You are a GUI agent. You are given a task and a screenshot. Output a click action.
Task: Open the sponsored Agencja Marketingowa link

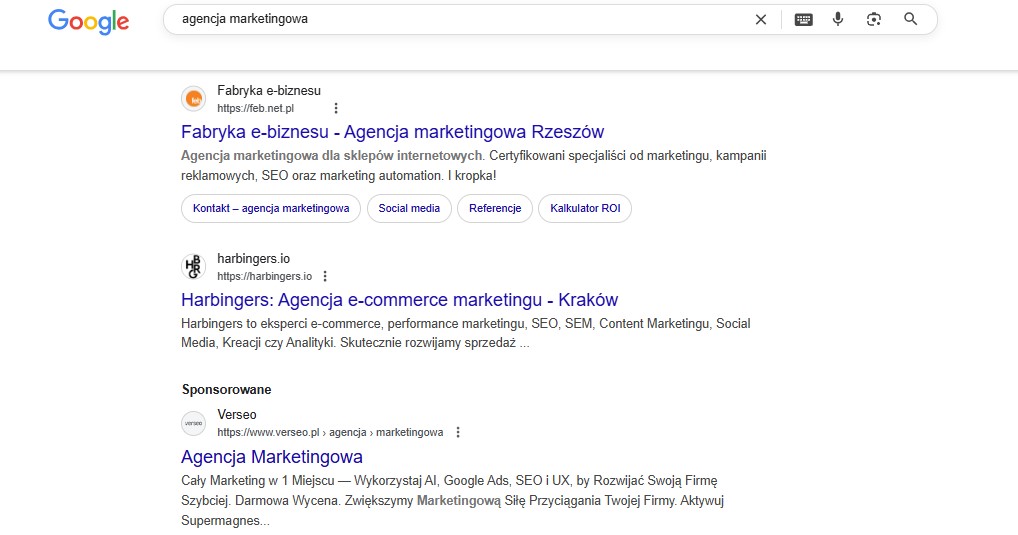click(x=272, y=457)
